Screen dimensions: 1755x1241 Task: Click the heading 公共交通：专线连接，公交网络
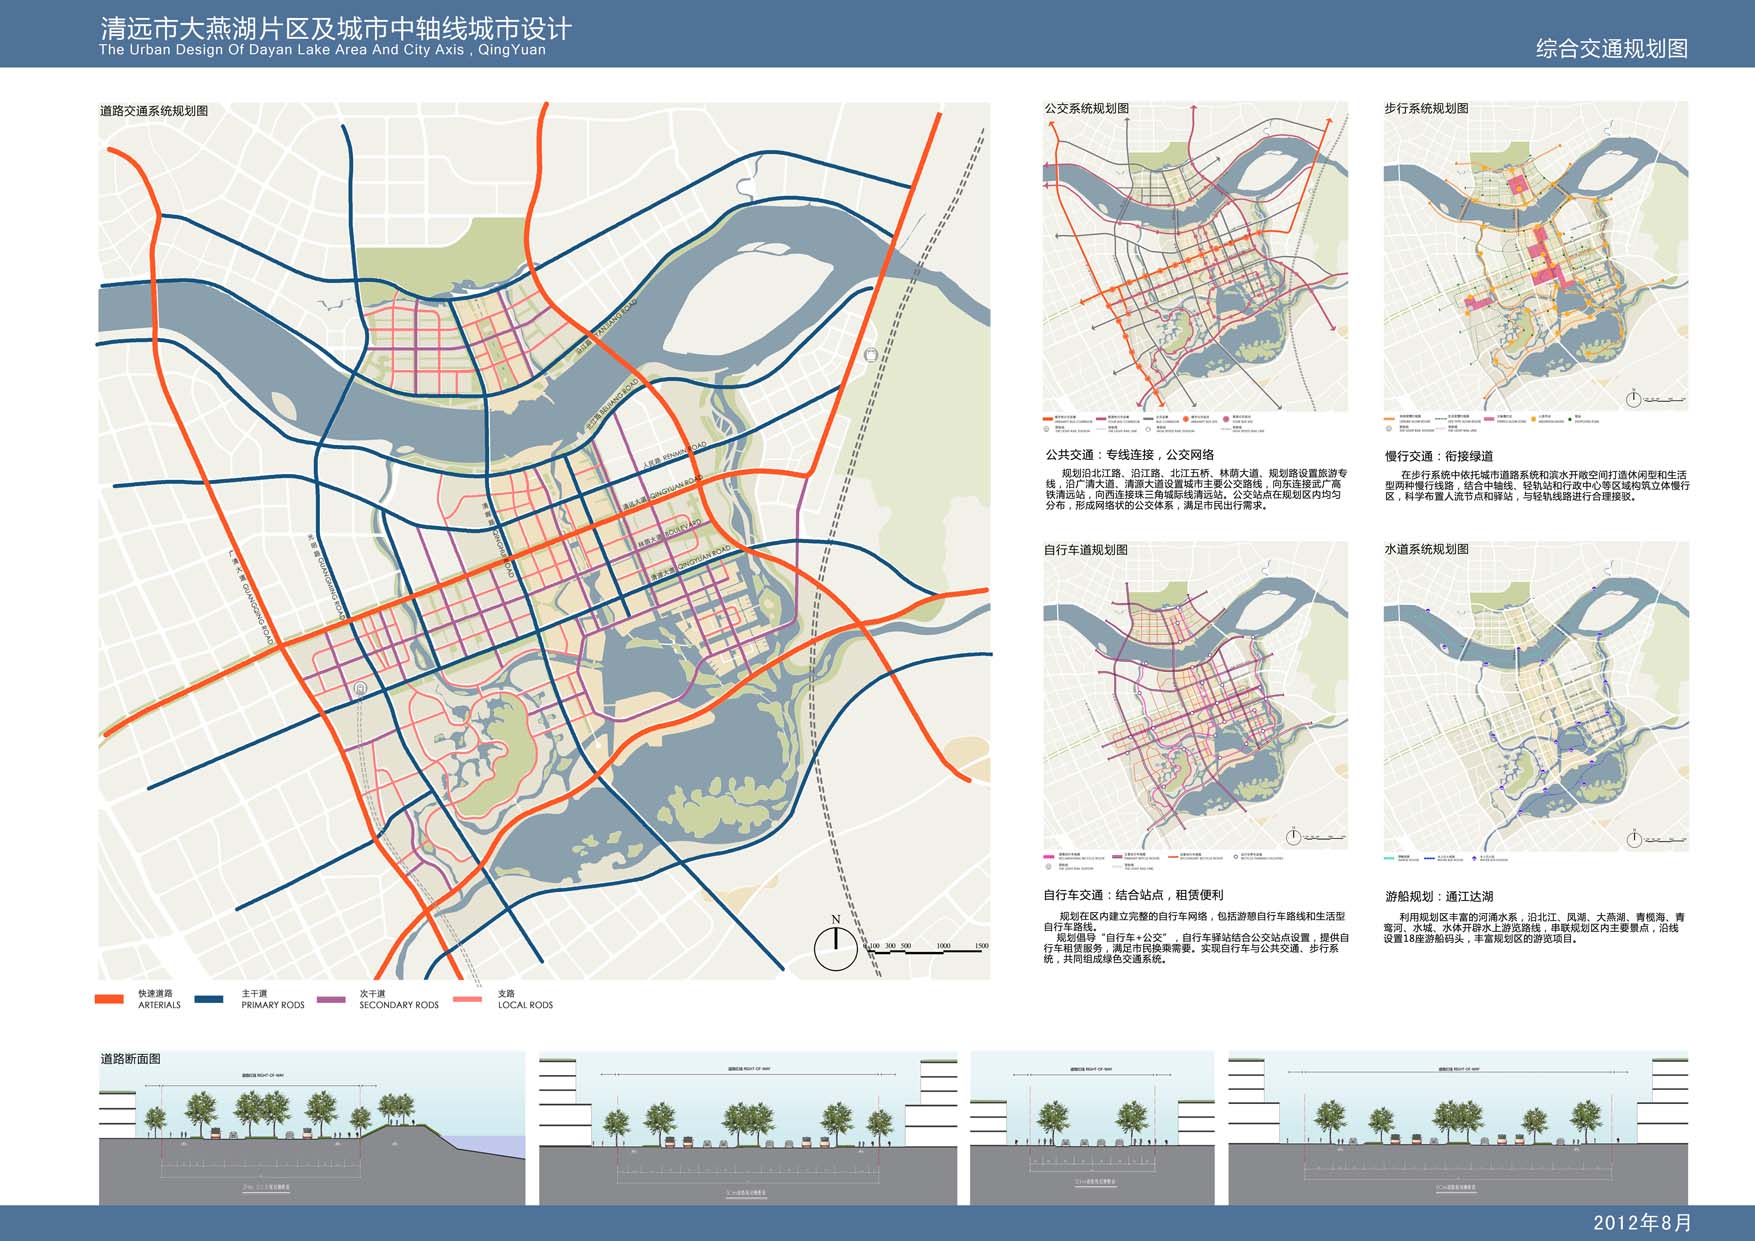click(1130, 455)
